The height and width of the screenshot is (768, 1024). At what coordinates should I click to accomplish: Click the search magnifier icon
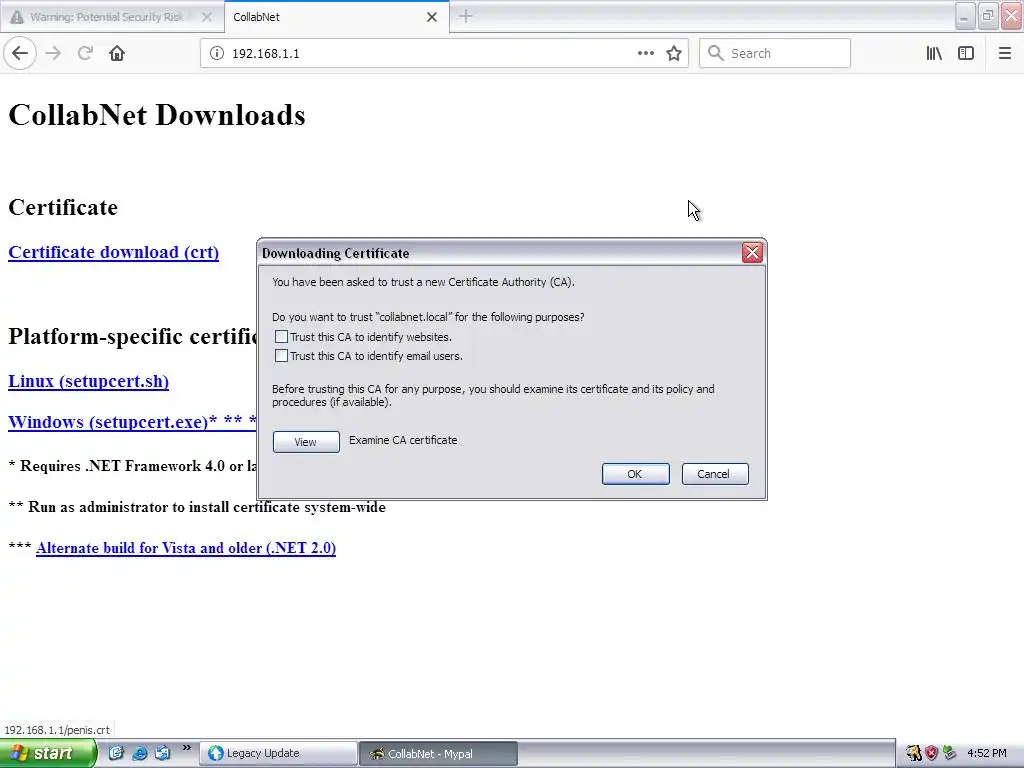716,53
